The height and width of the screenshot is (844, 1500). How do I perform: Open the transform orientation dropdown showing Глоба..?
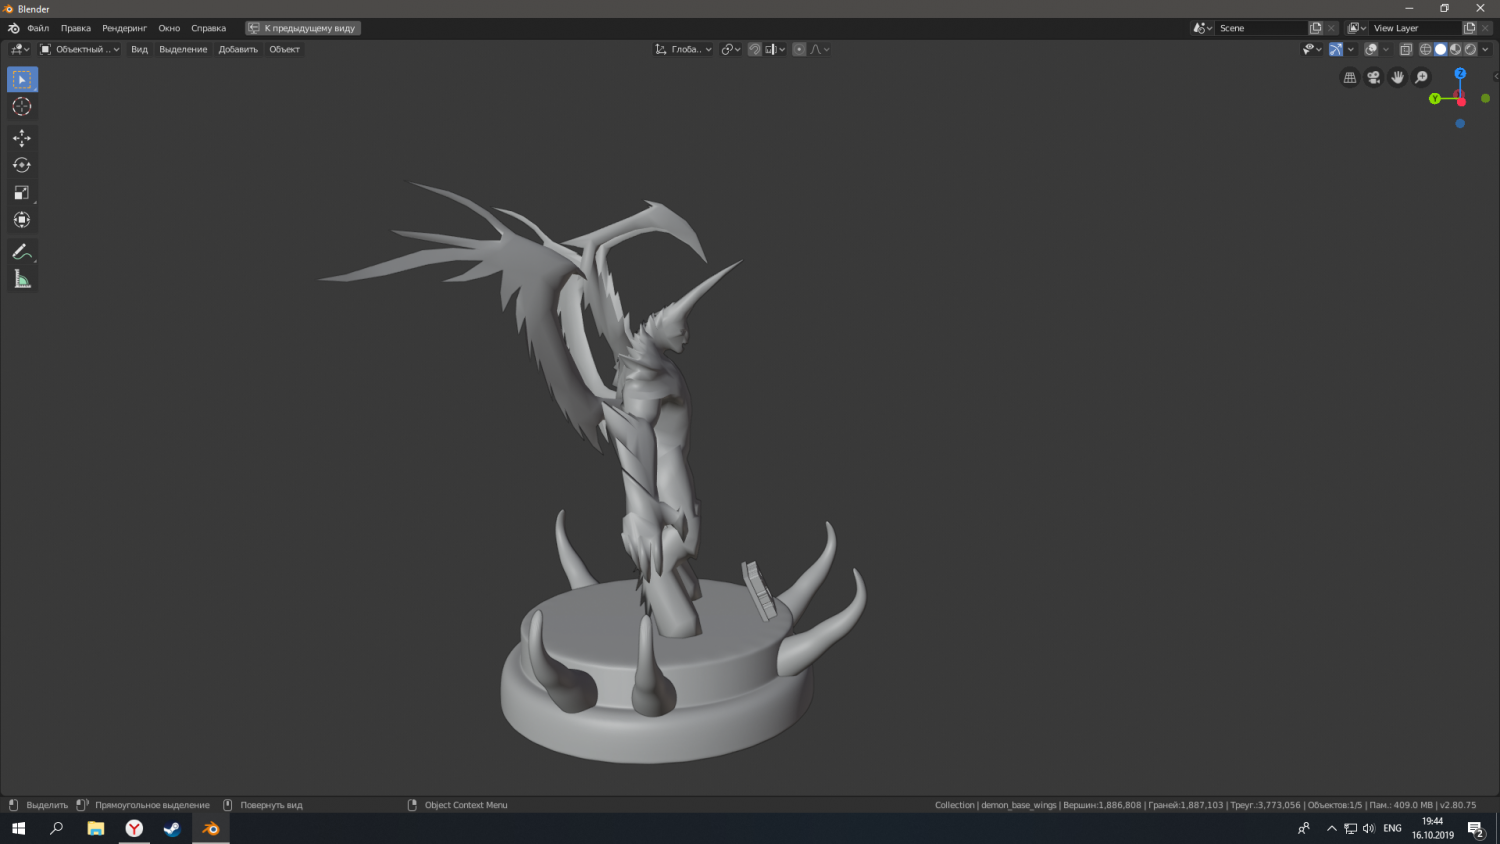point(684,48)
